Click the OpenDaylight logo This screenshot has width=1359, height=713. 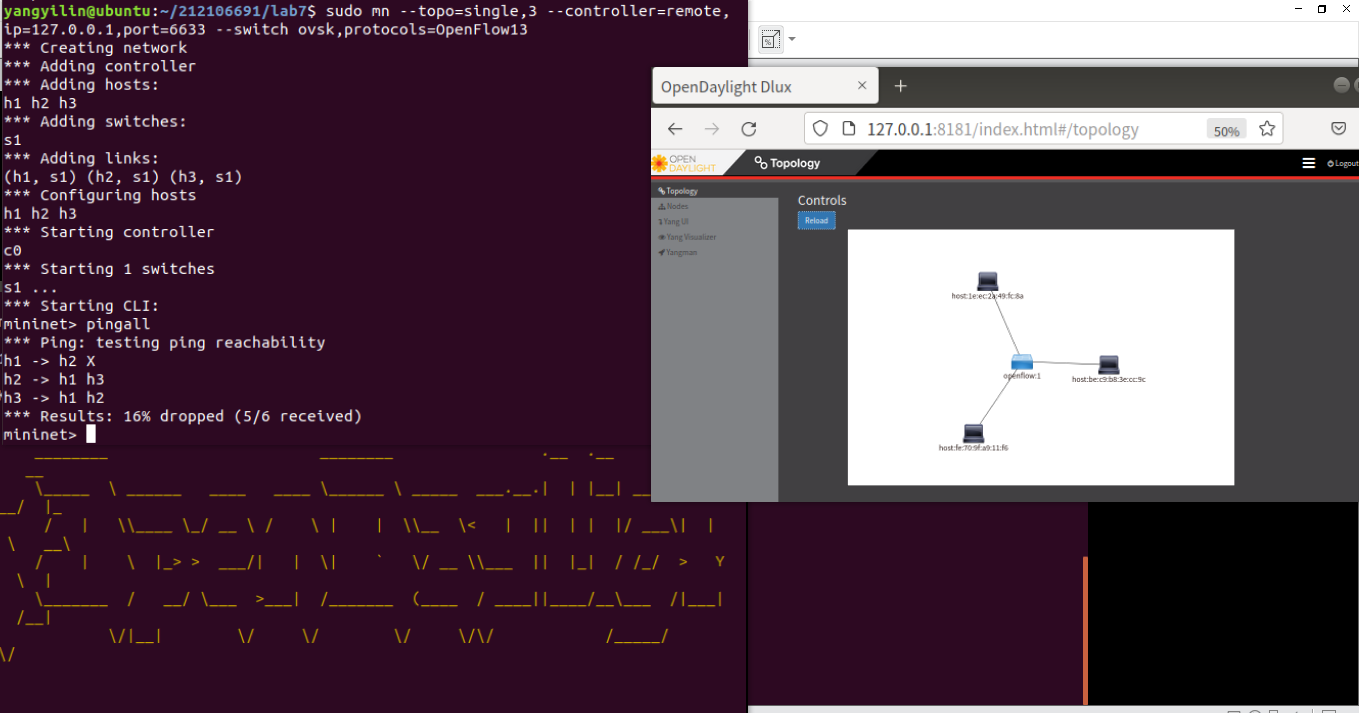point(684,163)
